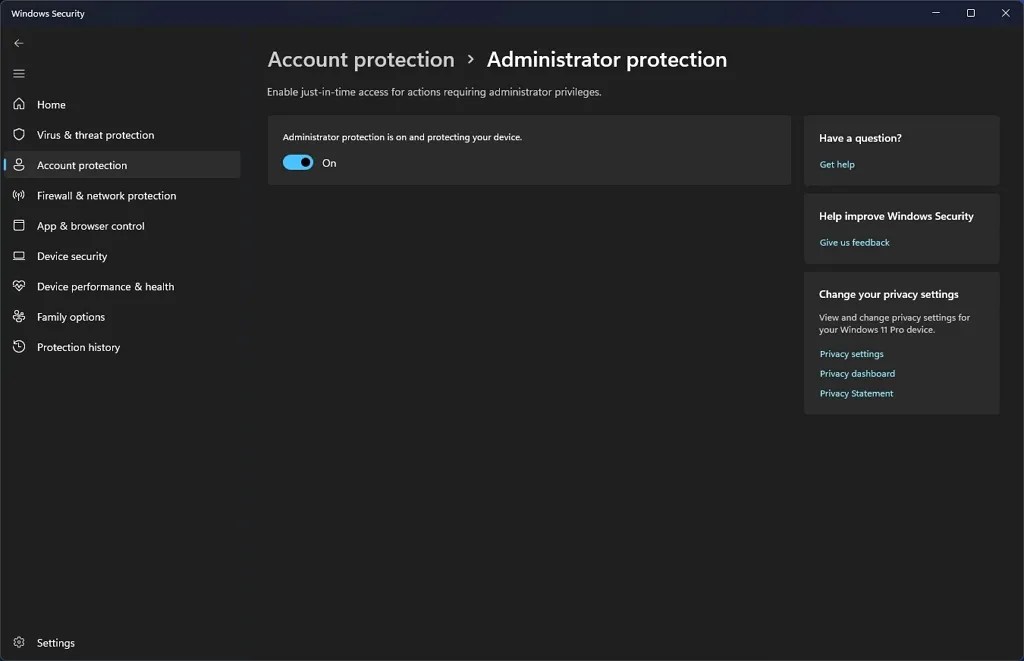Click the Get help link
This screenshot has width=1024, height=661.
837,165
